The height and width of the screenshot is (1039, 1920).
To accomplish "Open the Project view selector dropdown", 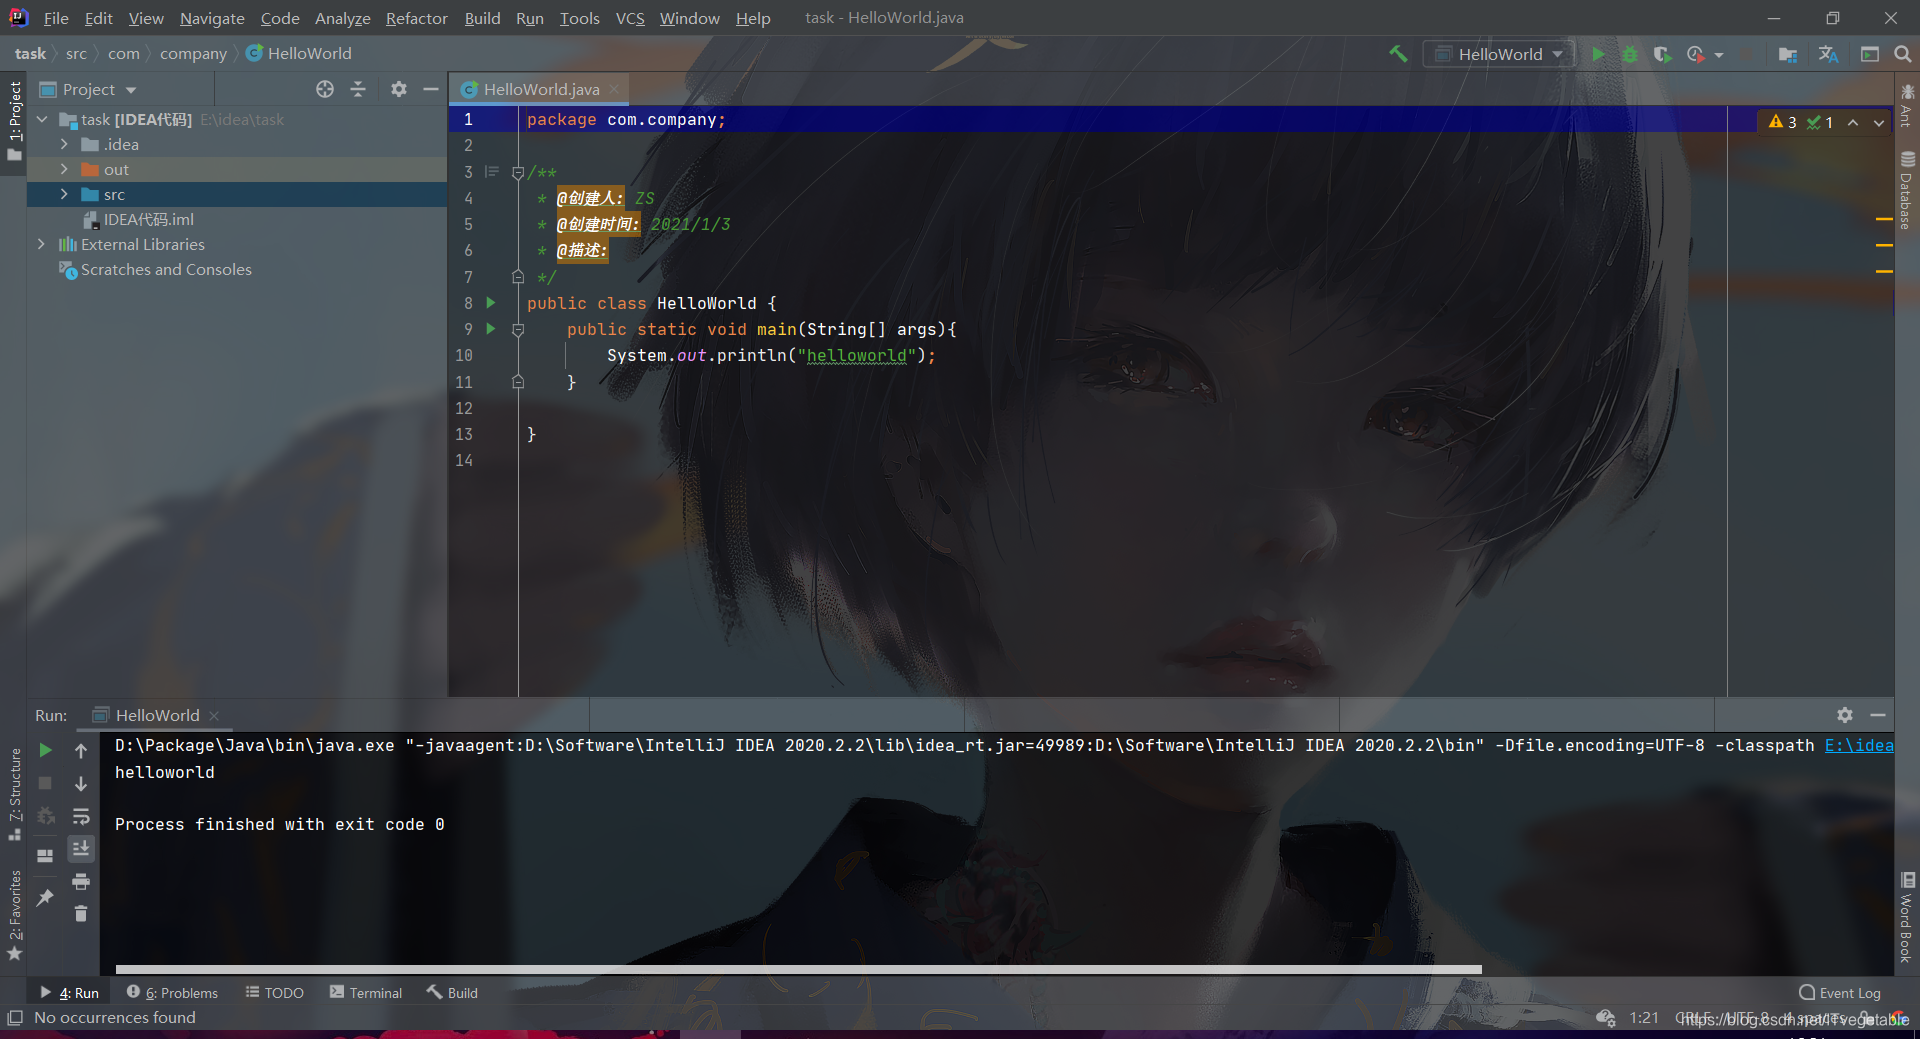I will point(88,89).
